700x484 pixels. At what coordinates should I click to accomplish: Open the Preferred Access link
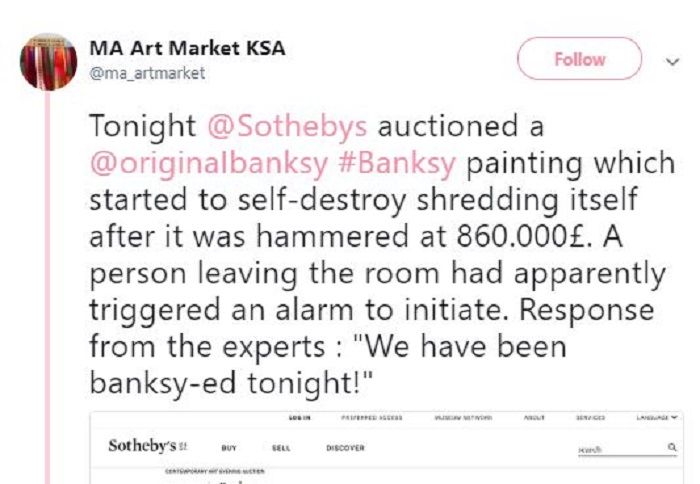(x=372, y=417)
